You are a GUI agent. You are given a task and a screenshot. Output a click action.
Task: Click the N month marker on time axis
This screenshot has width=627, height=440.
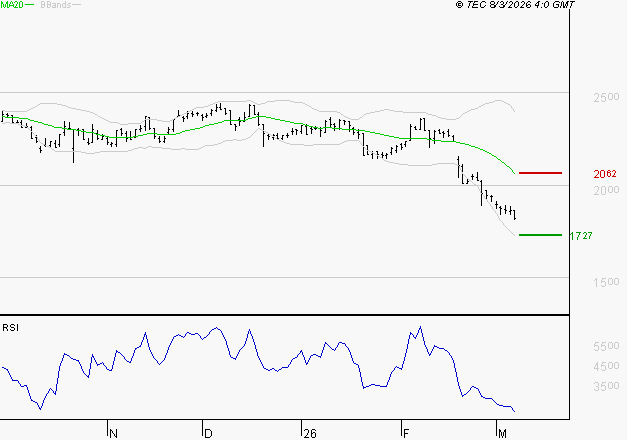coord(113,433)
